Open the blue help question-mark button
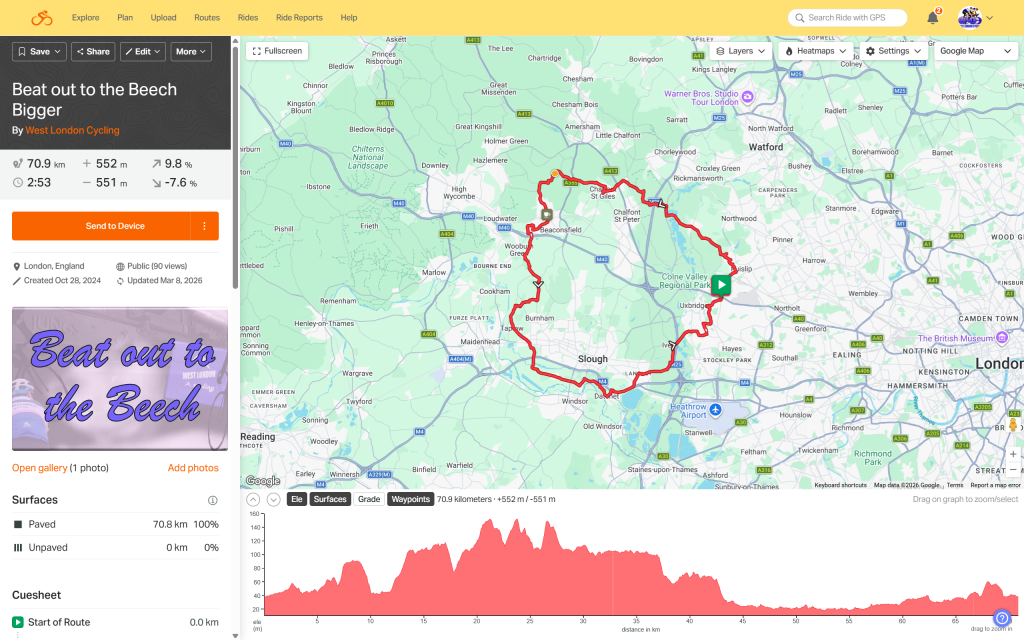The height and width of the screenshot is (640, 1024). click(1002, 619)
